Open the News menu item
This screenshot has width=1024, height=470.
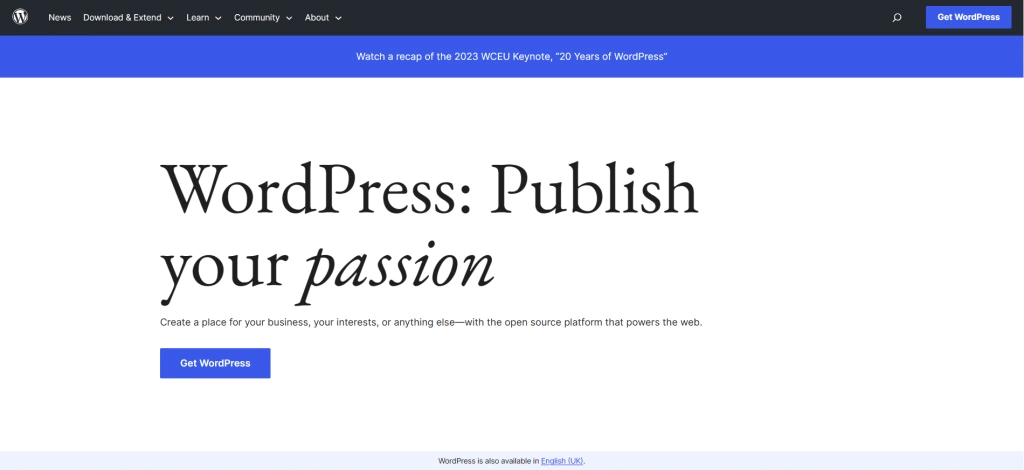tap(59, 18)
